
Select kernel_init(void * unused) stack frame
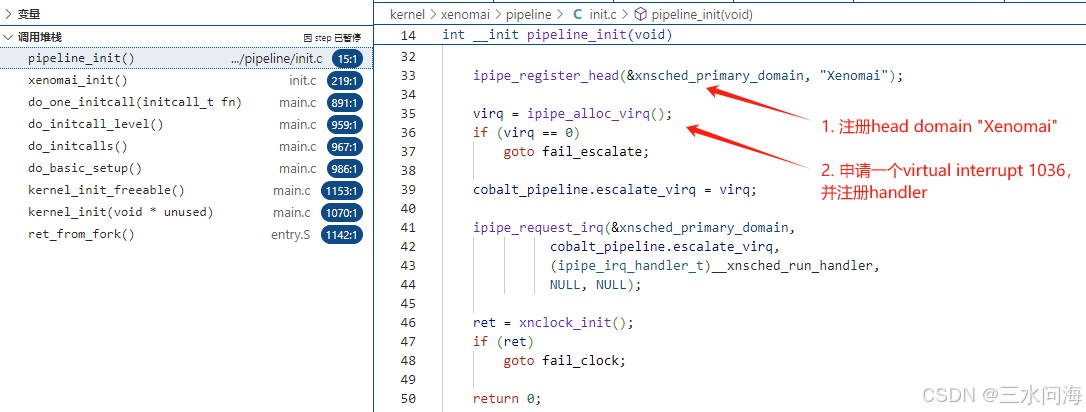(x=187, y=213)
